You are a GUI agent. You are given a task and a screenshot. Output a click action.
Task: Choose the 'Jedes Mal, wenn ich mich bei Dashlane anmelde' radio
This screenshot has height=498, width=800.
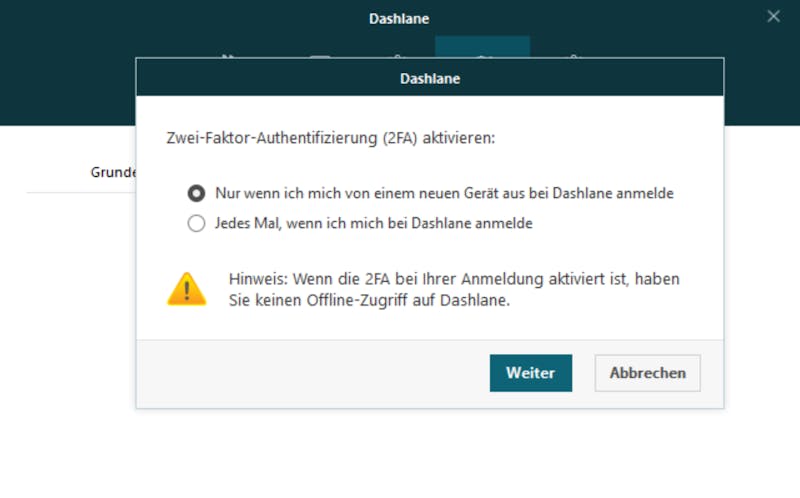coord(196,223)
